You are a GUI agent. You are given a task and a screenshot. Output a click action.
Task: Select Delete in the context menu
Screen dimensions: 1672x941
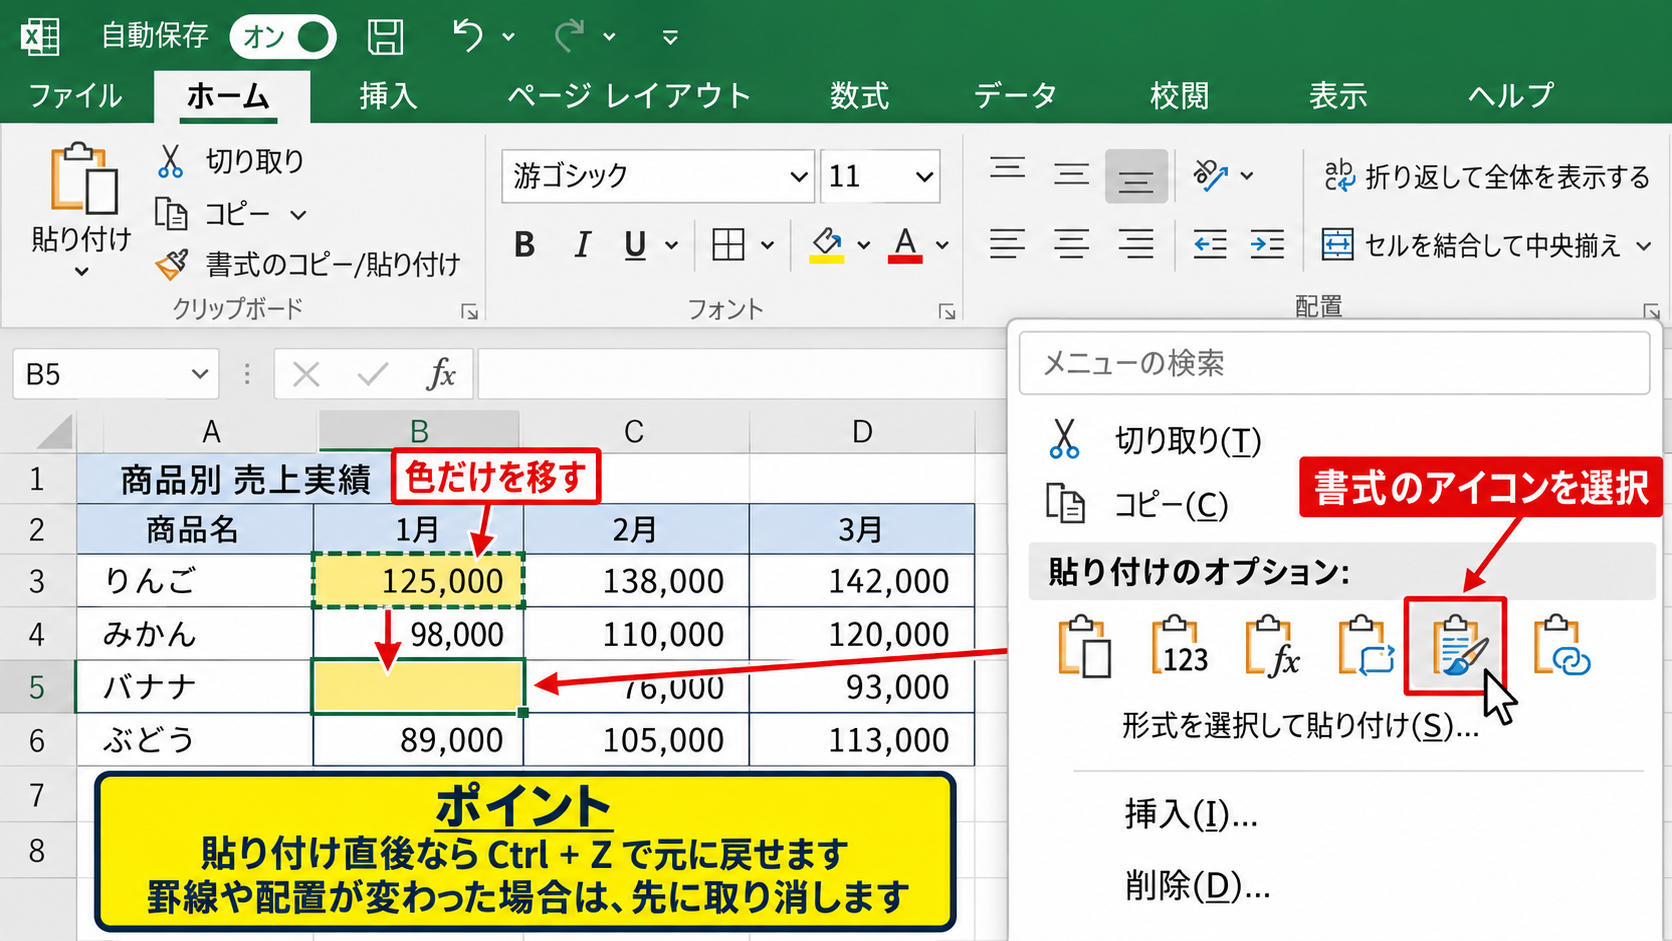(x=1197, y=886)
